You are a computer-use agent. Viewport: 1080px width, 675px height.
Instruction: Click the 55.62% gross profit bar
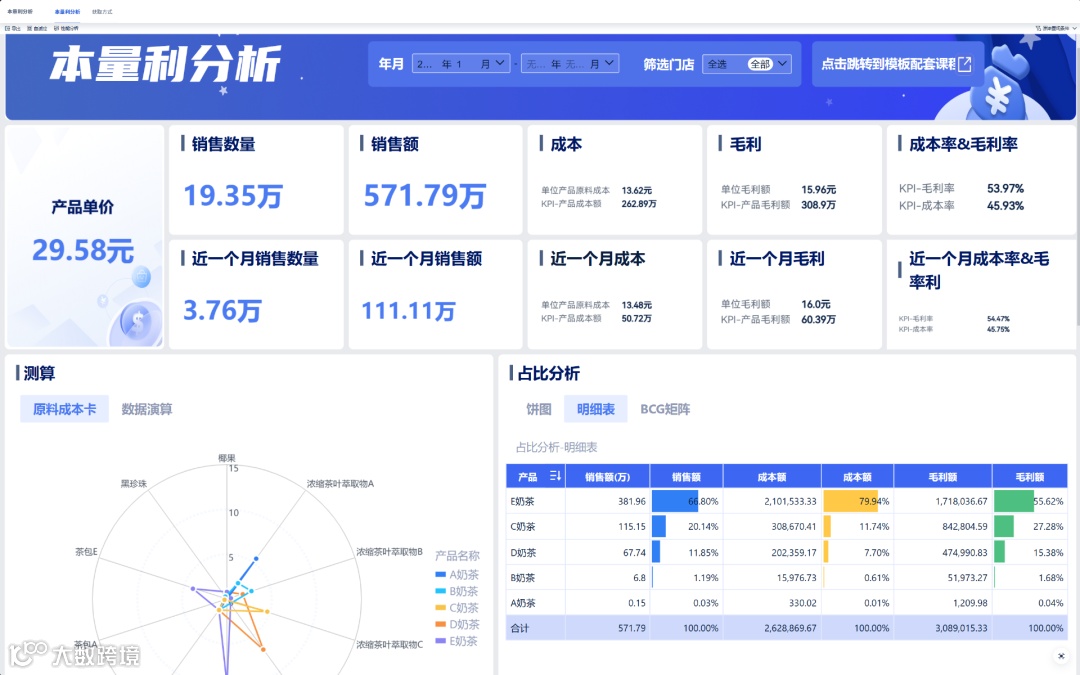[x=1014, y=501]
